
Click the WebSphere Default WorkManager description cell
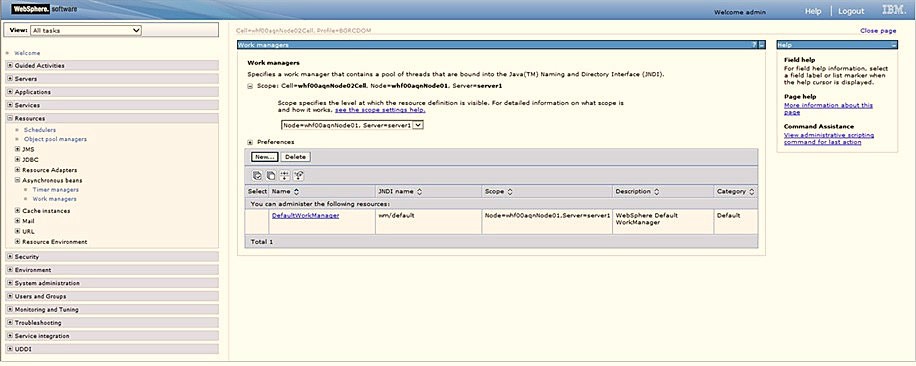662,222
